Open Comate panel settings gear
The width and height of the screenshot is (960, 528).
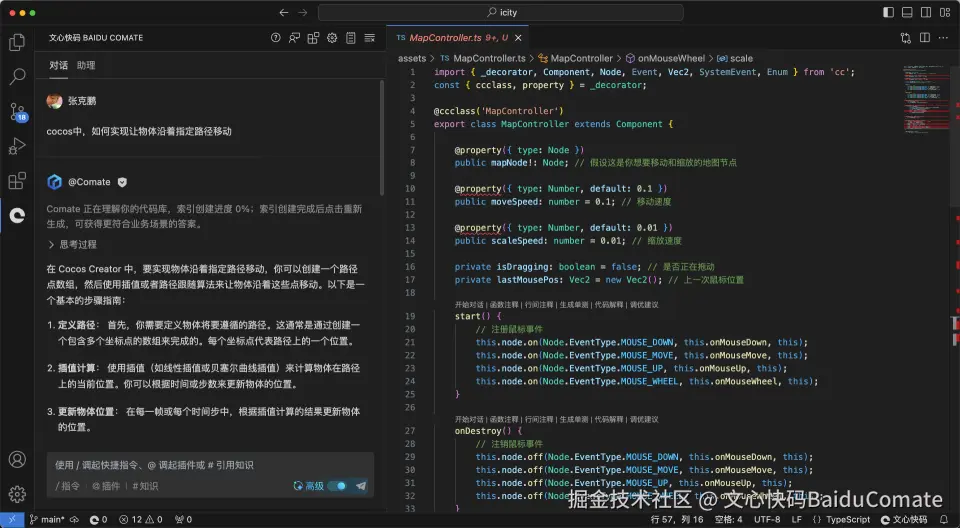pyautogui.click(x=332, y=38)
